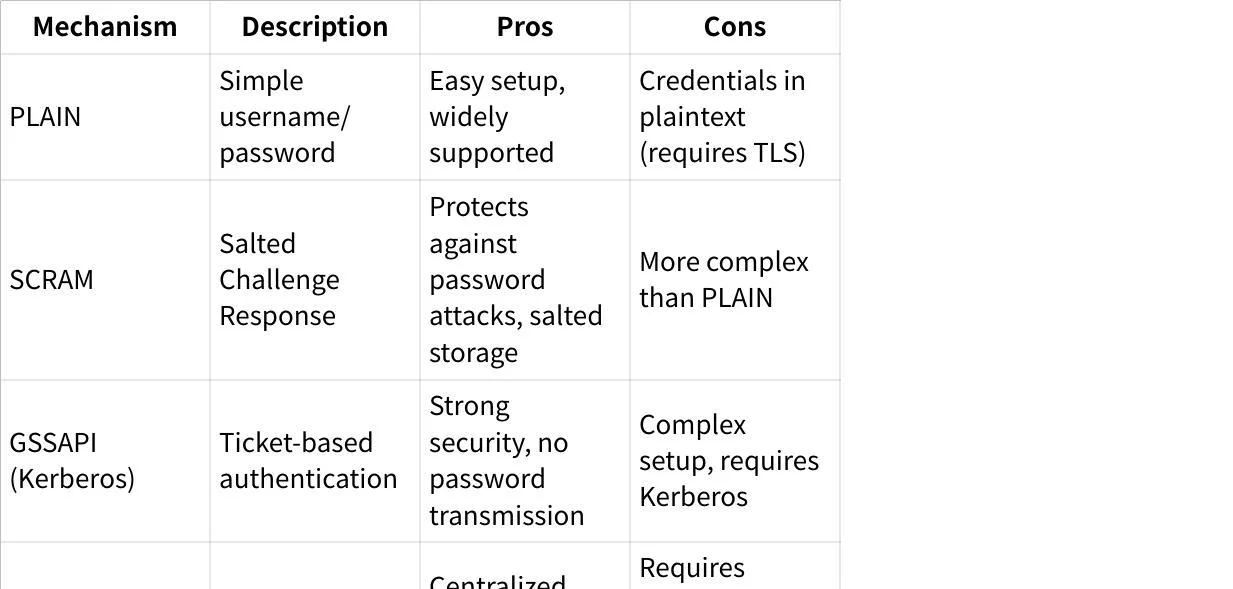The image size is (1233, 589).
Task: Click the 'Simple username/password' description cell
Action: point(285,117)
